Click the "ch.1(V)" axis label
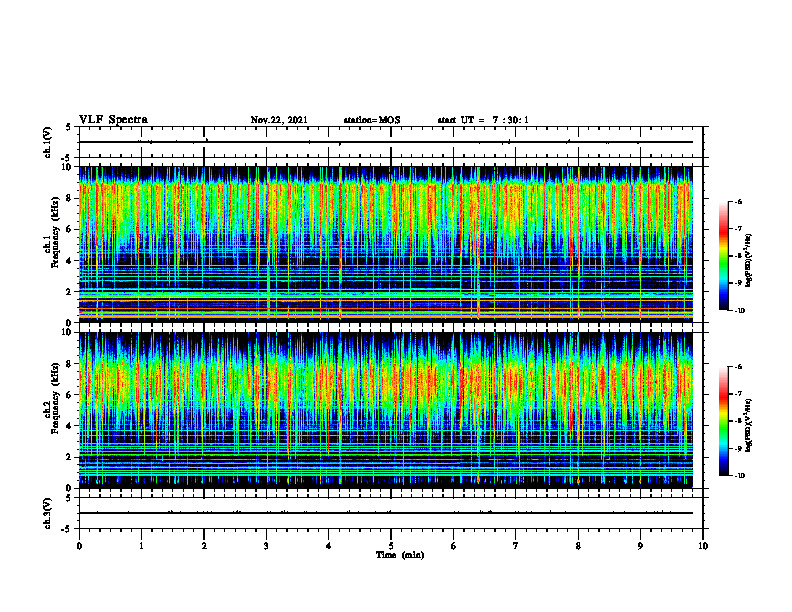 pos(47,142)
